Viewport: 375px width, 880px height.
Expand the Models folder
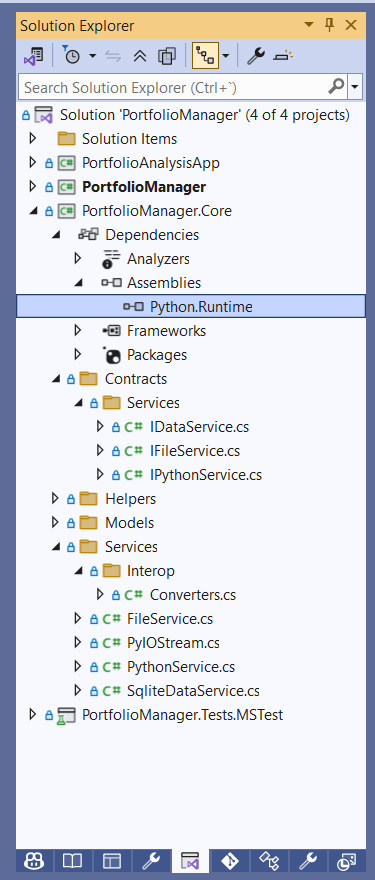click(54, 522)
